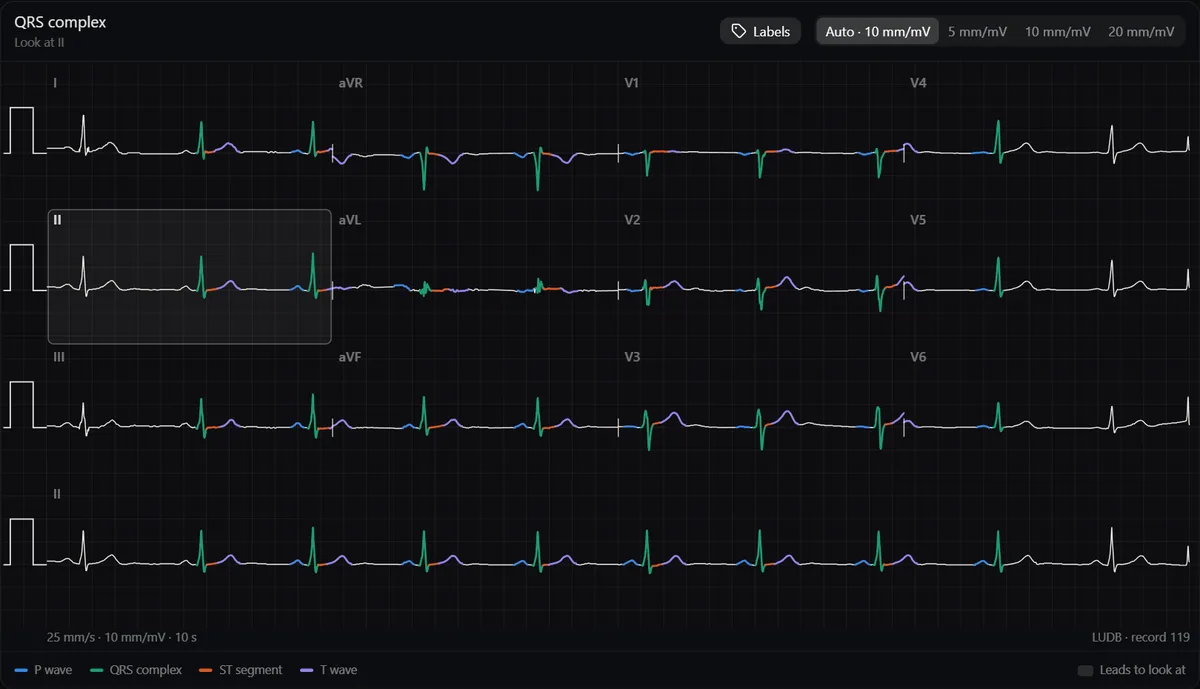Click the V6 lead label

click(x=918, y=357)
